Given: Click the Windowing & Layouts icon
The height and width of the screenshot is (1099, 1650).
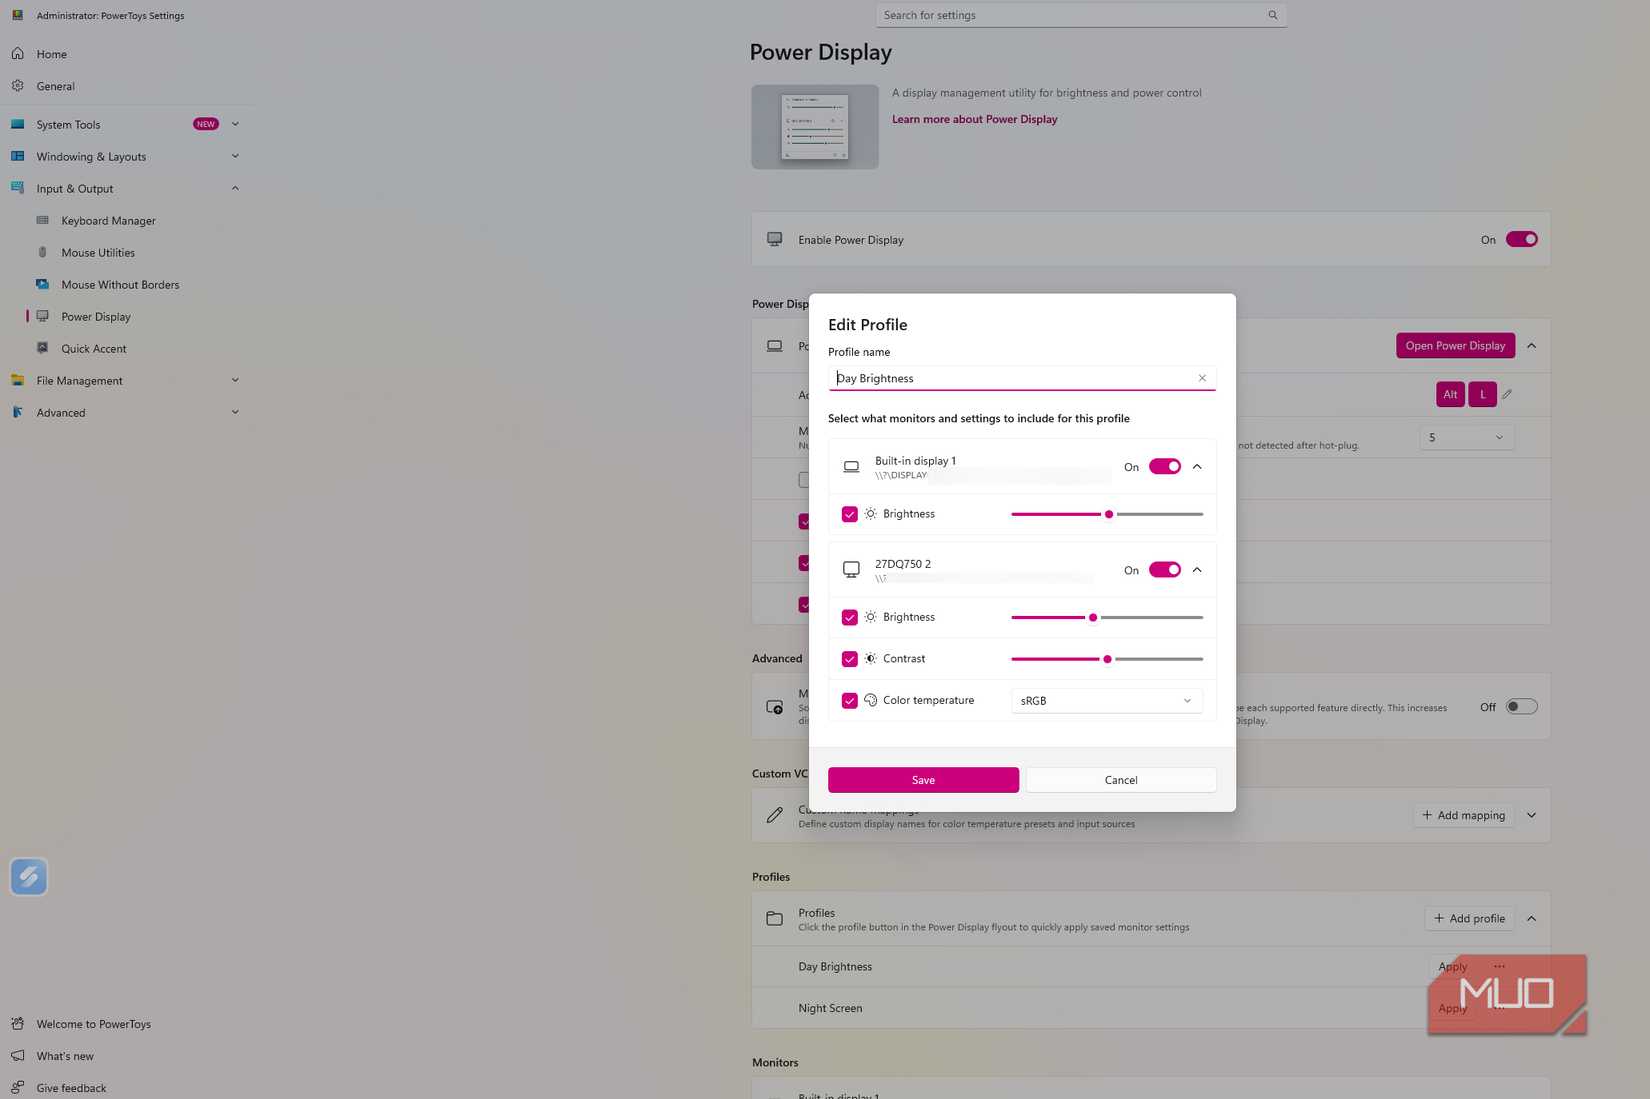Looking at the screenshot, I should pos(17,156).
